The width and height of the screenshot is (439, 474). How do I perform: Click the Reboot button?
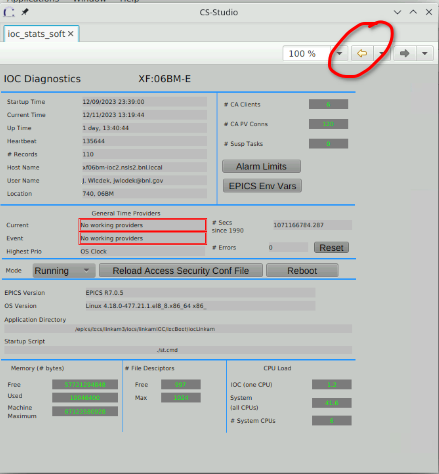[302, 270]
